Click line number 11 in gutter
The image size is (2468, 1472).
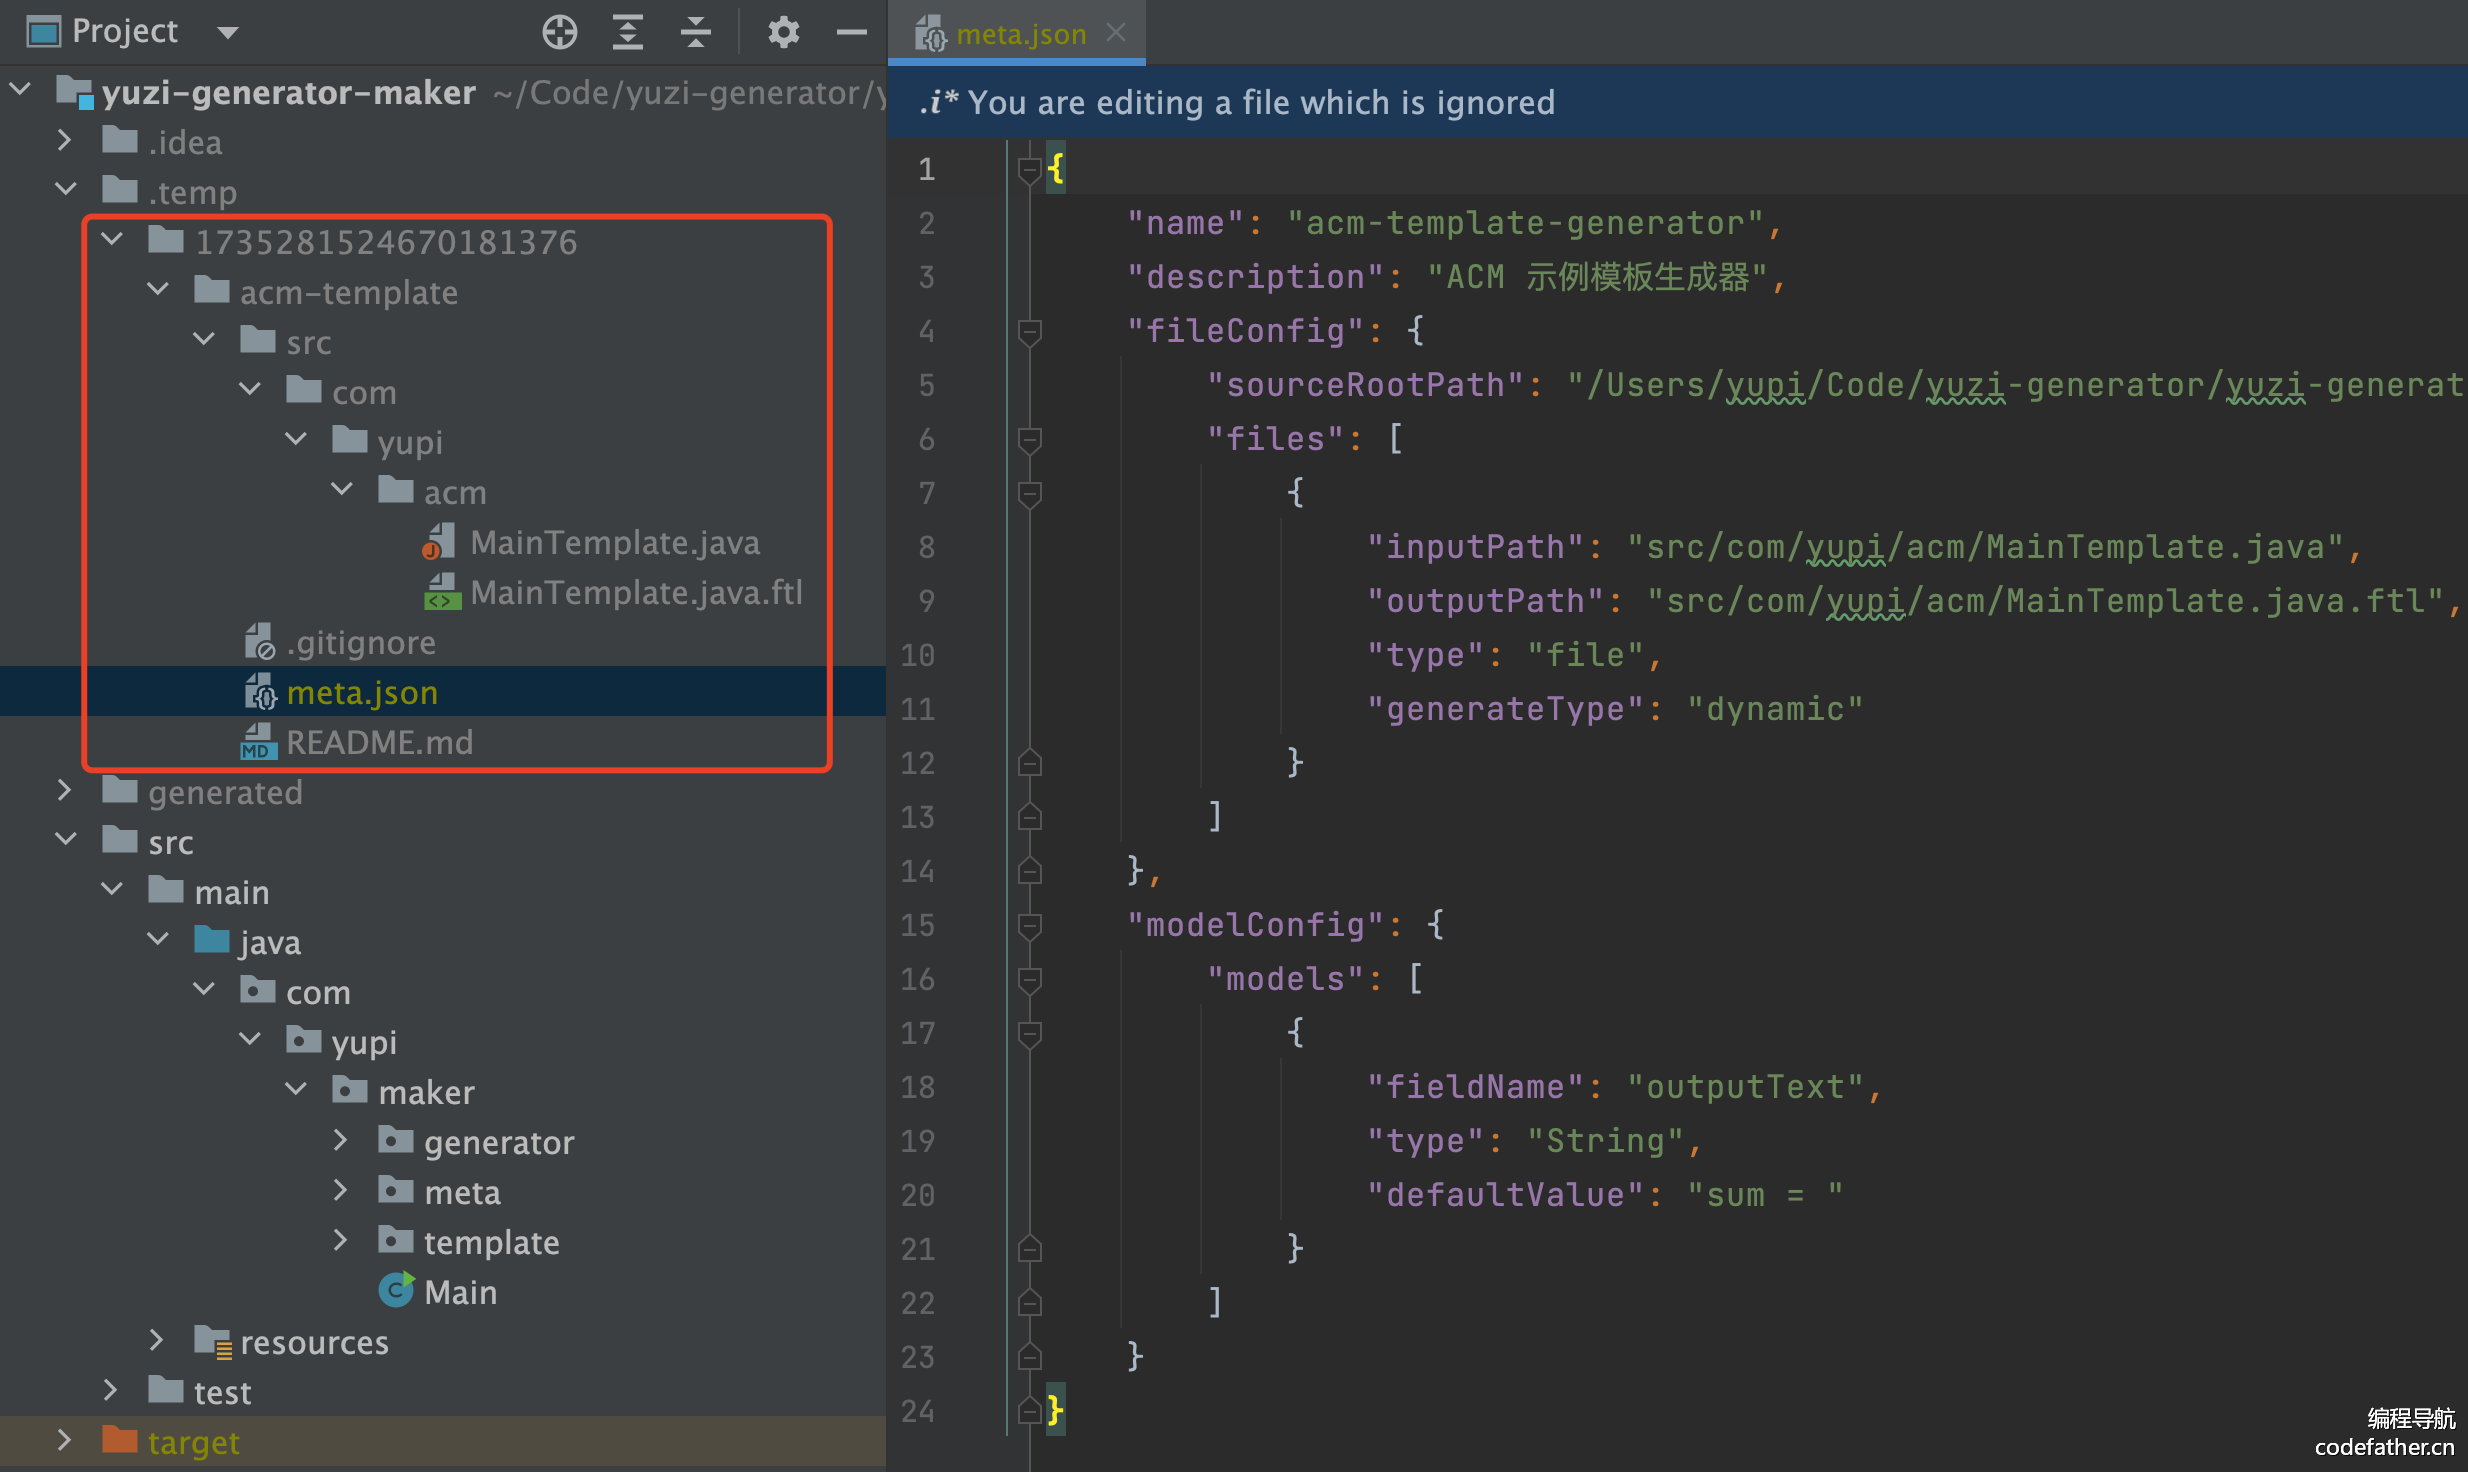coord(917,709)
